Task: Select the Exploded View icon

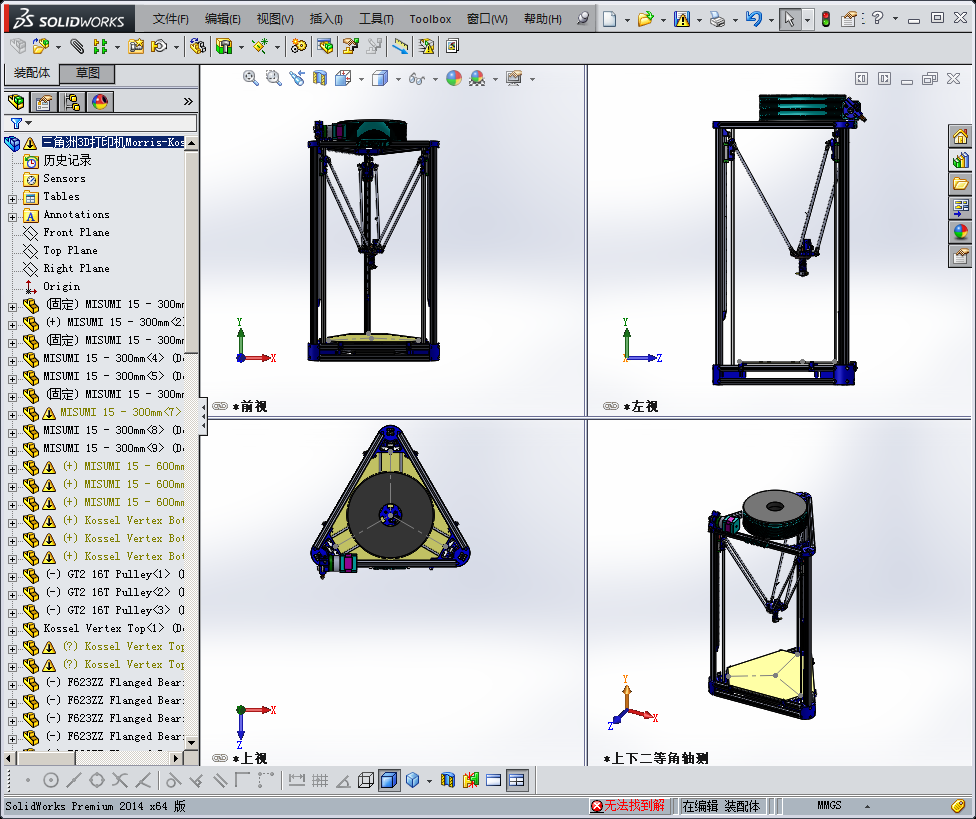Action: tap(348, 46)
